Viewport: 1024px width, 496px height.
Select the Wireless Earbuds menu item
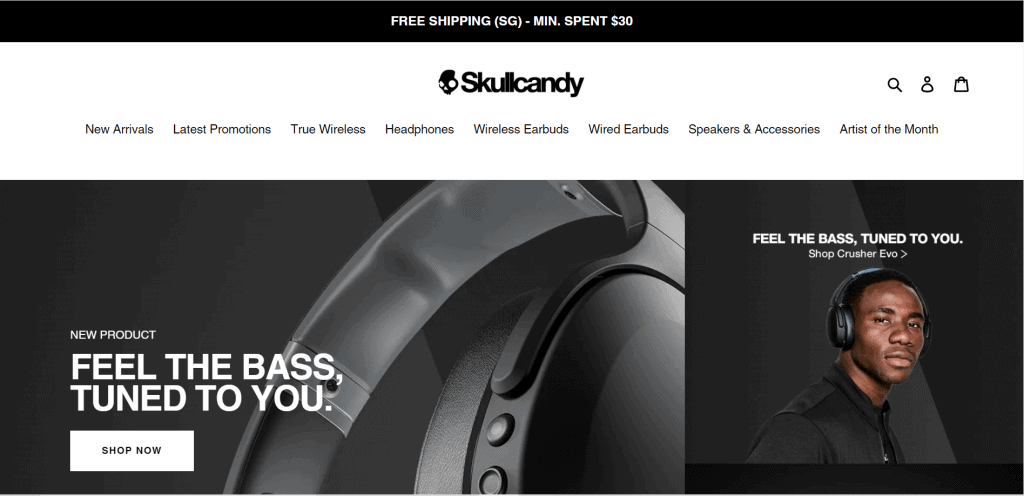[521, 129]
